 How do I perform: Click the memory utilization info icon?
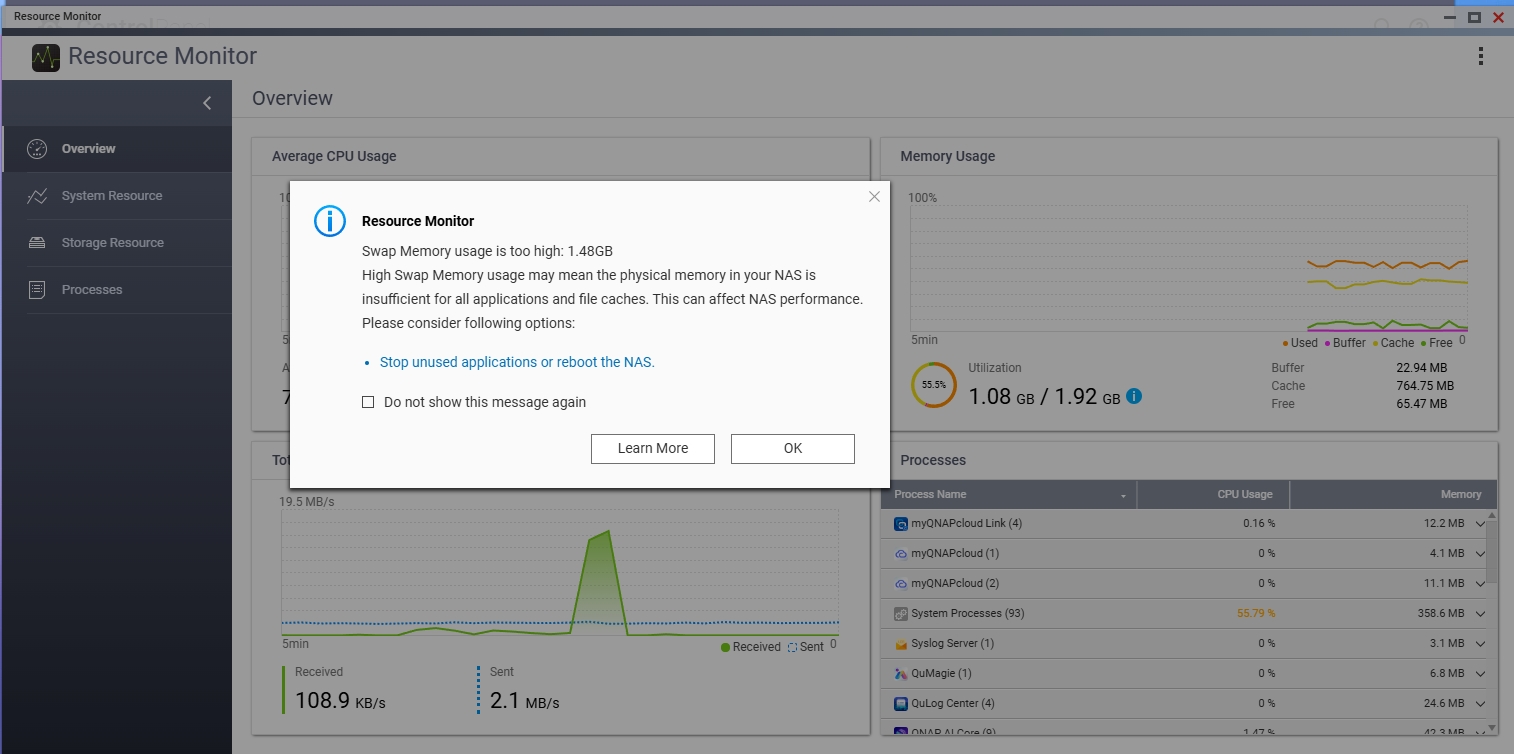[1134, 396]
